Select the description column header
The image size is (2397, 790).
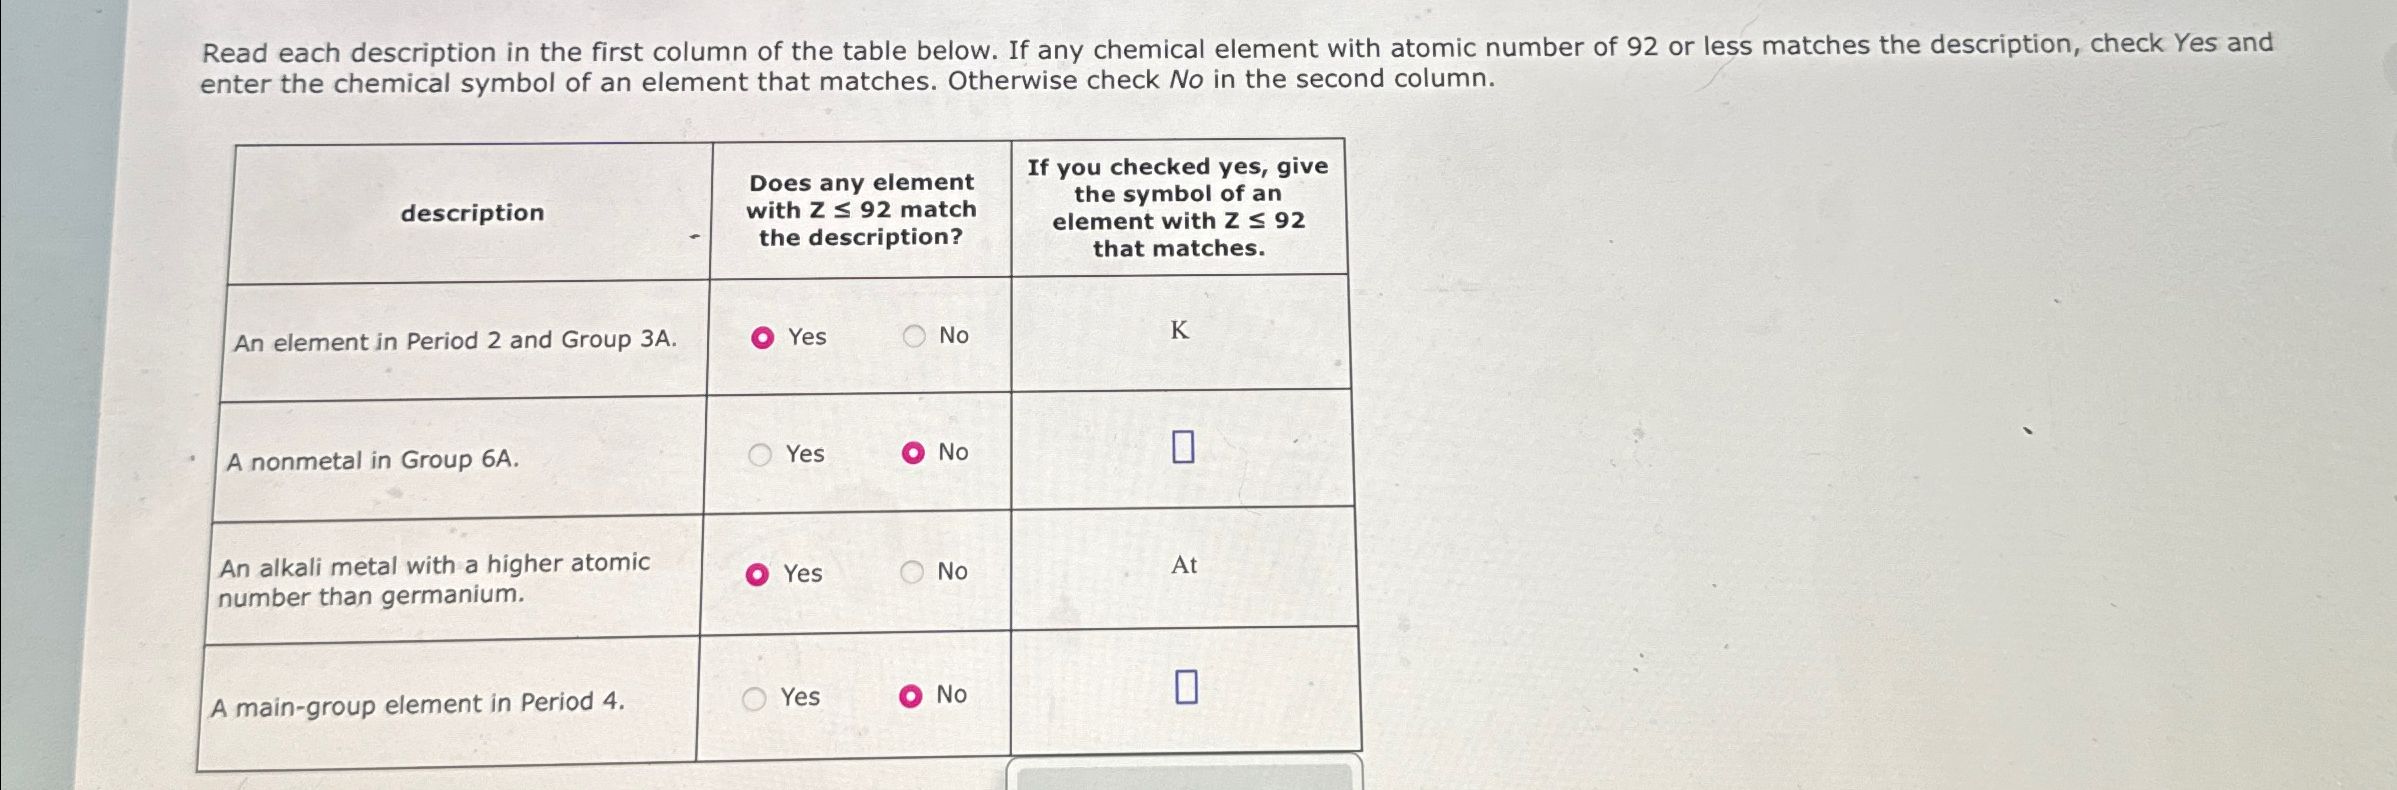[471, 212]
